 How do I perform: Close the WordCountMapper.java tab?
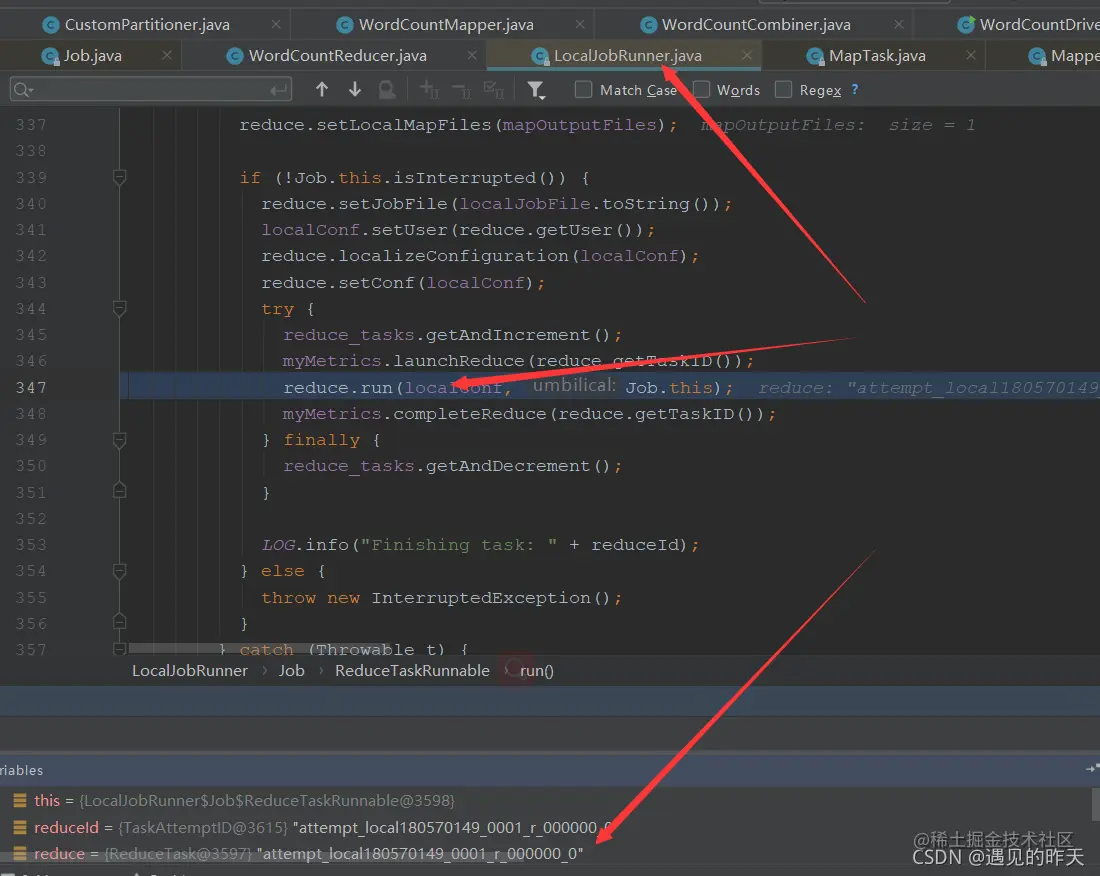pyautogui.click(x=579, y=25)
